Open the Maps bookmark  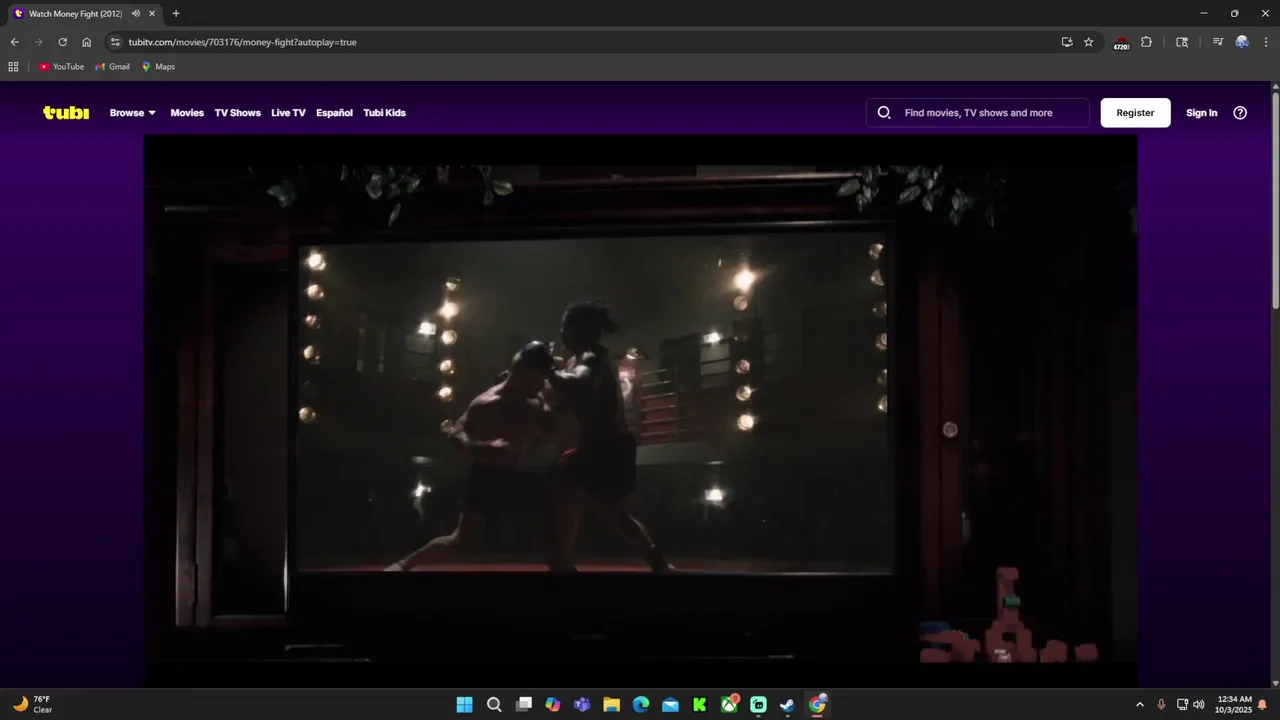158,67
